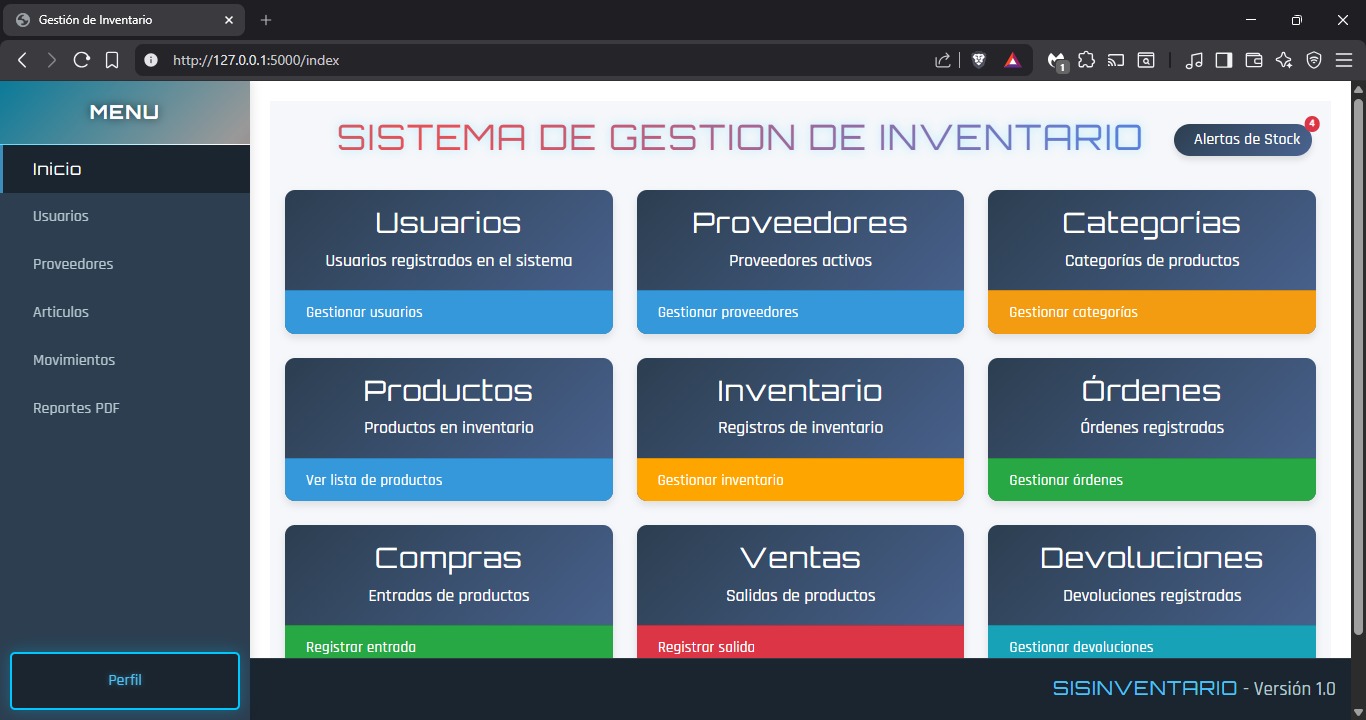Open the browser extensions puzzle icon
The width and height of the screenshot is (1366, 720).
click(x=1086, y=59)
